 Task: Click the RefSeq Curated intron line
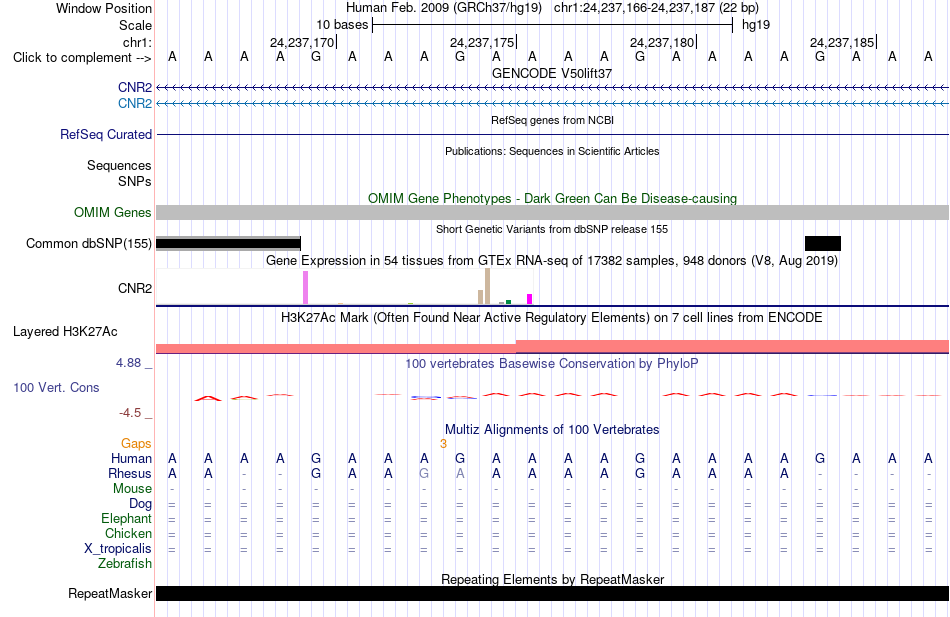coord(553,135)
